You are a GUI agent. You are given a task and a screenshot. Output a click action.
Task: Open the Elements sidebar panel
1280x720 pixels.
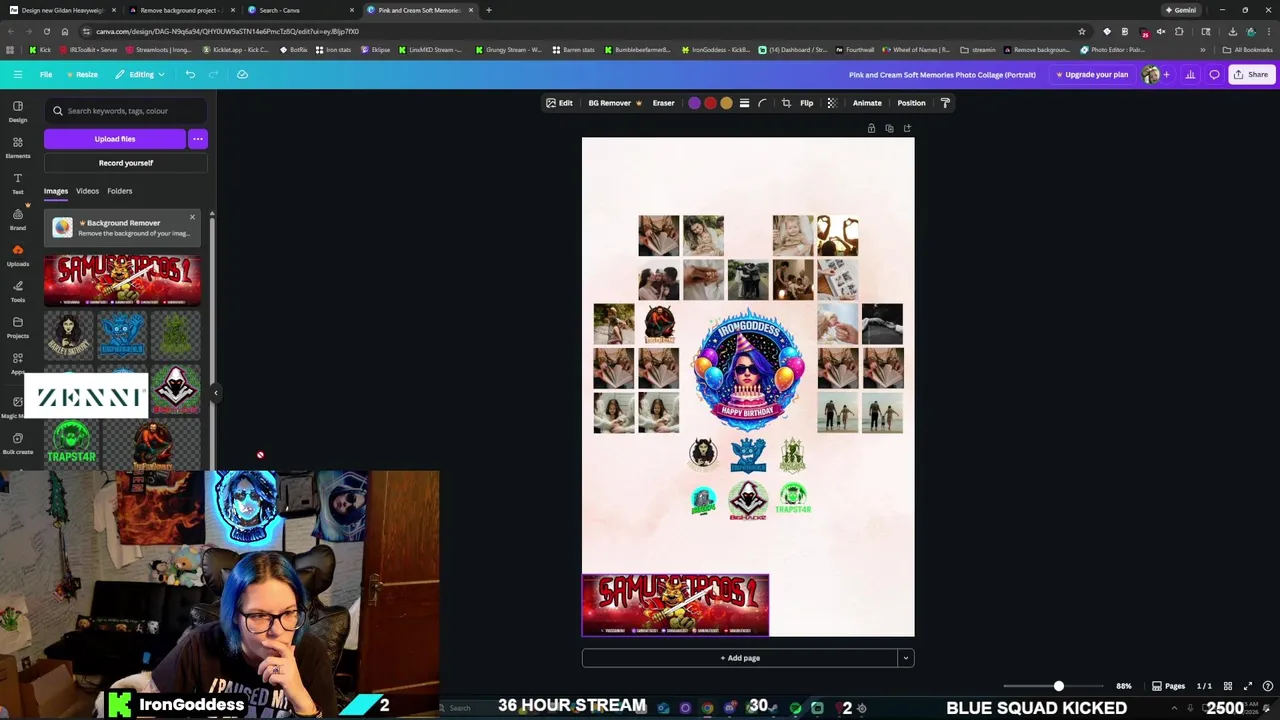pyautogui.click(x=18, y=147)
